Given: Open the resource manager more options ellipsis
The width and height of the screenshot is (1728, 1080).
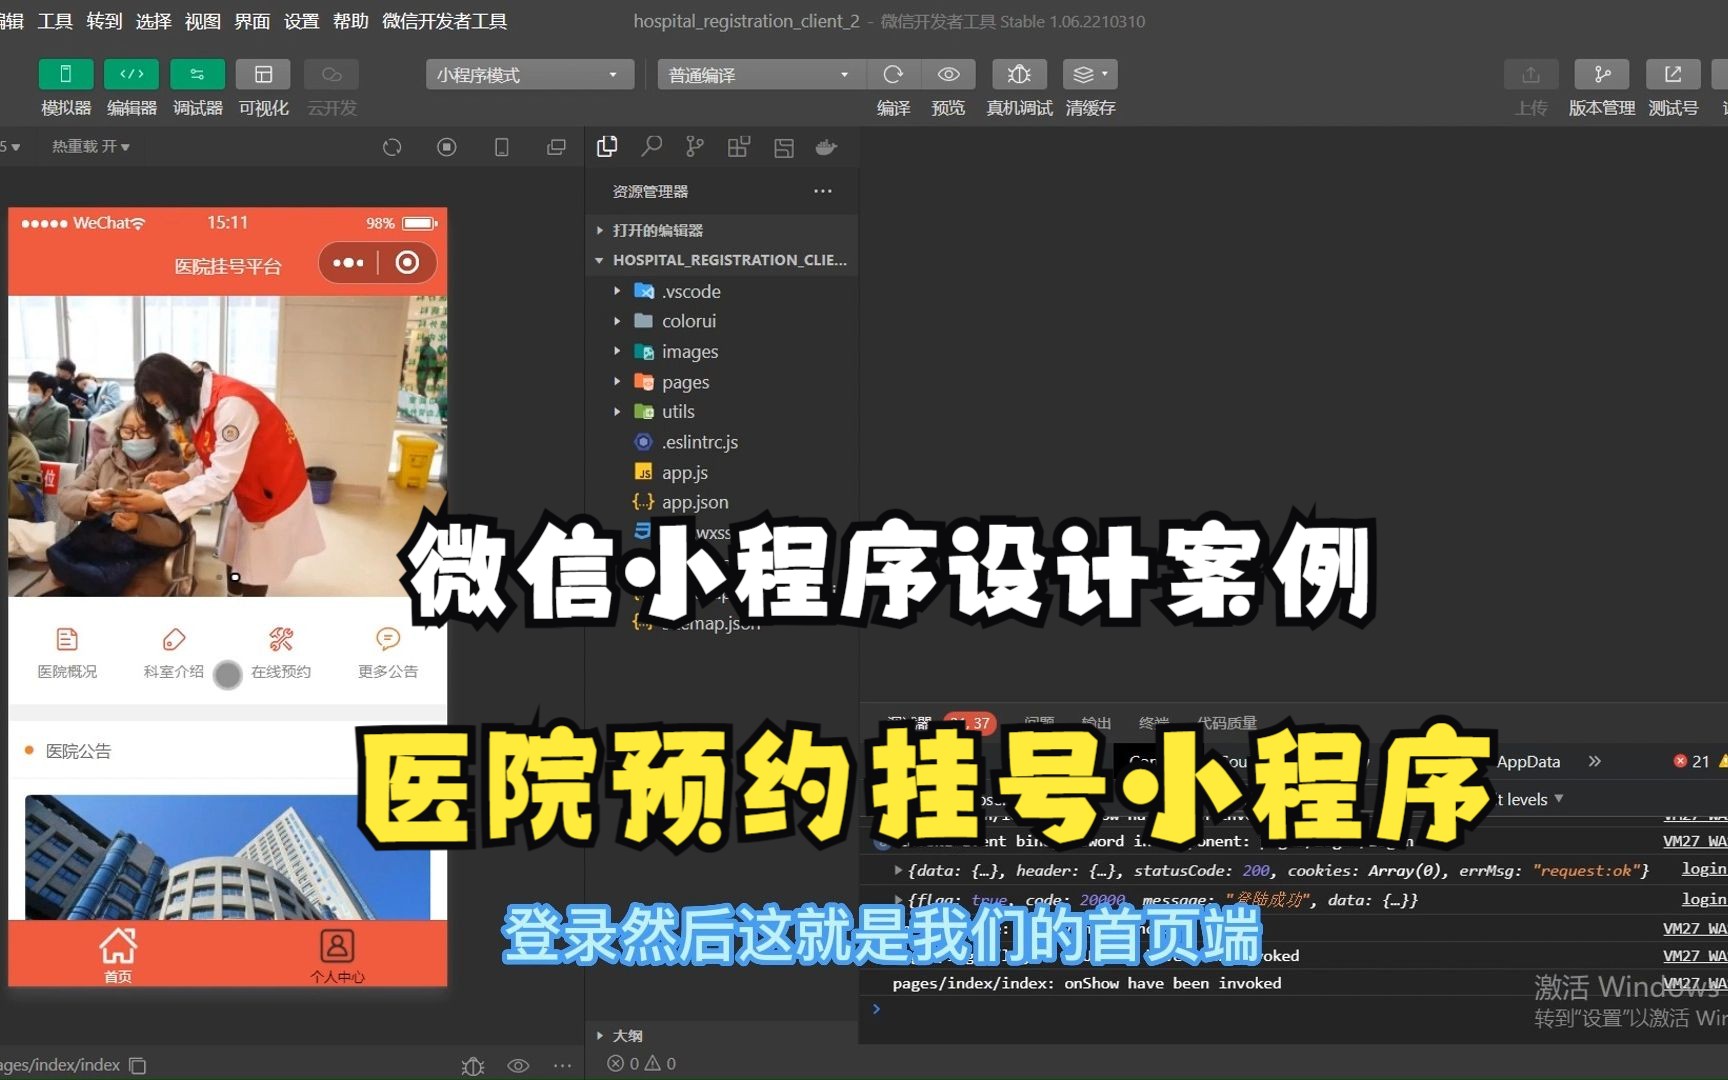Looking at the screenshot, I should [x=822, y=191].
